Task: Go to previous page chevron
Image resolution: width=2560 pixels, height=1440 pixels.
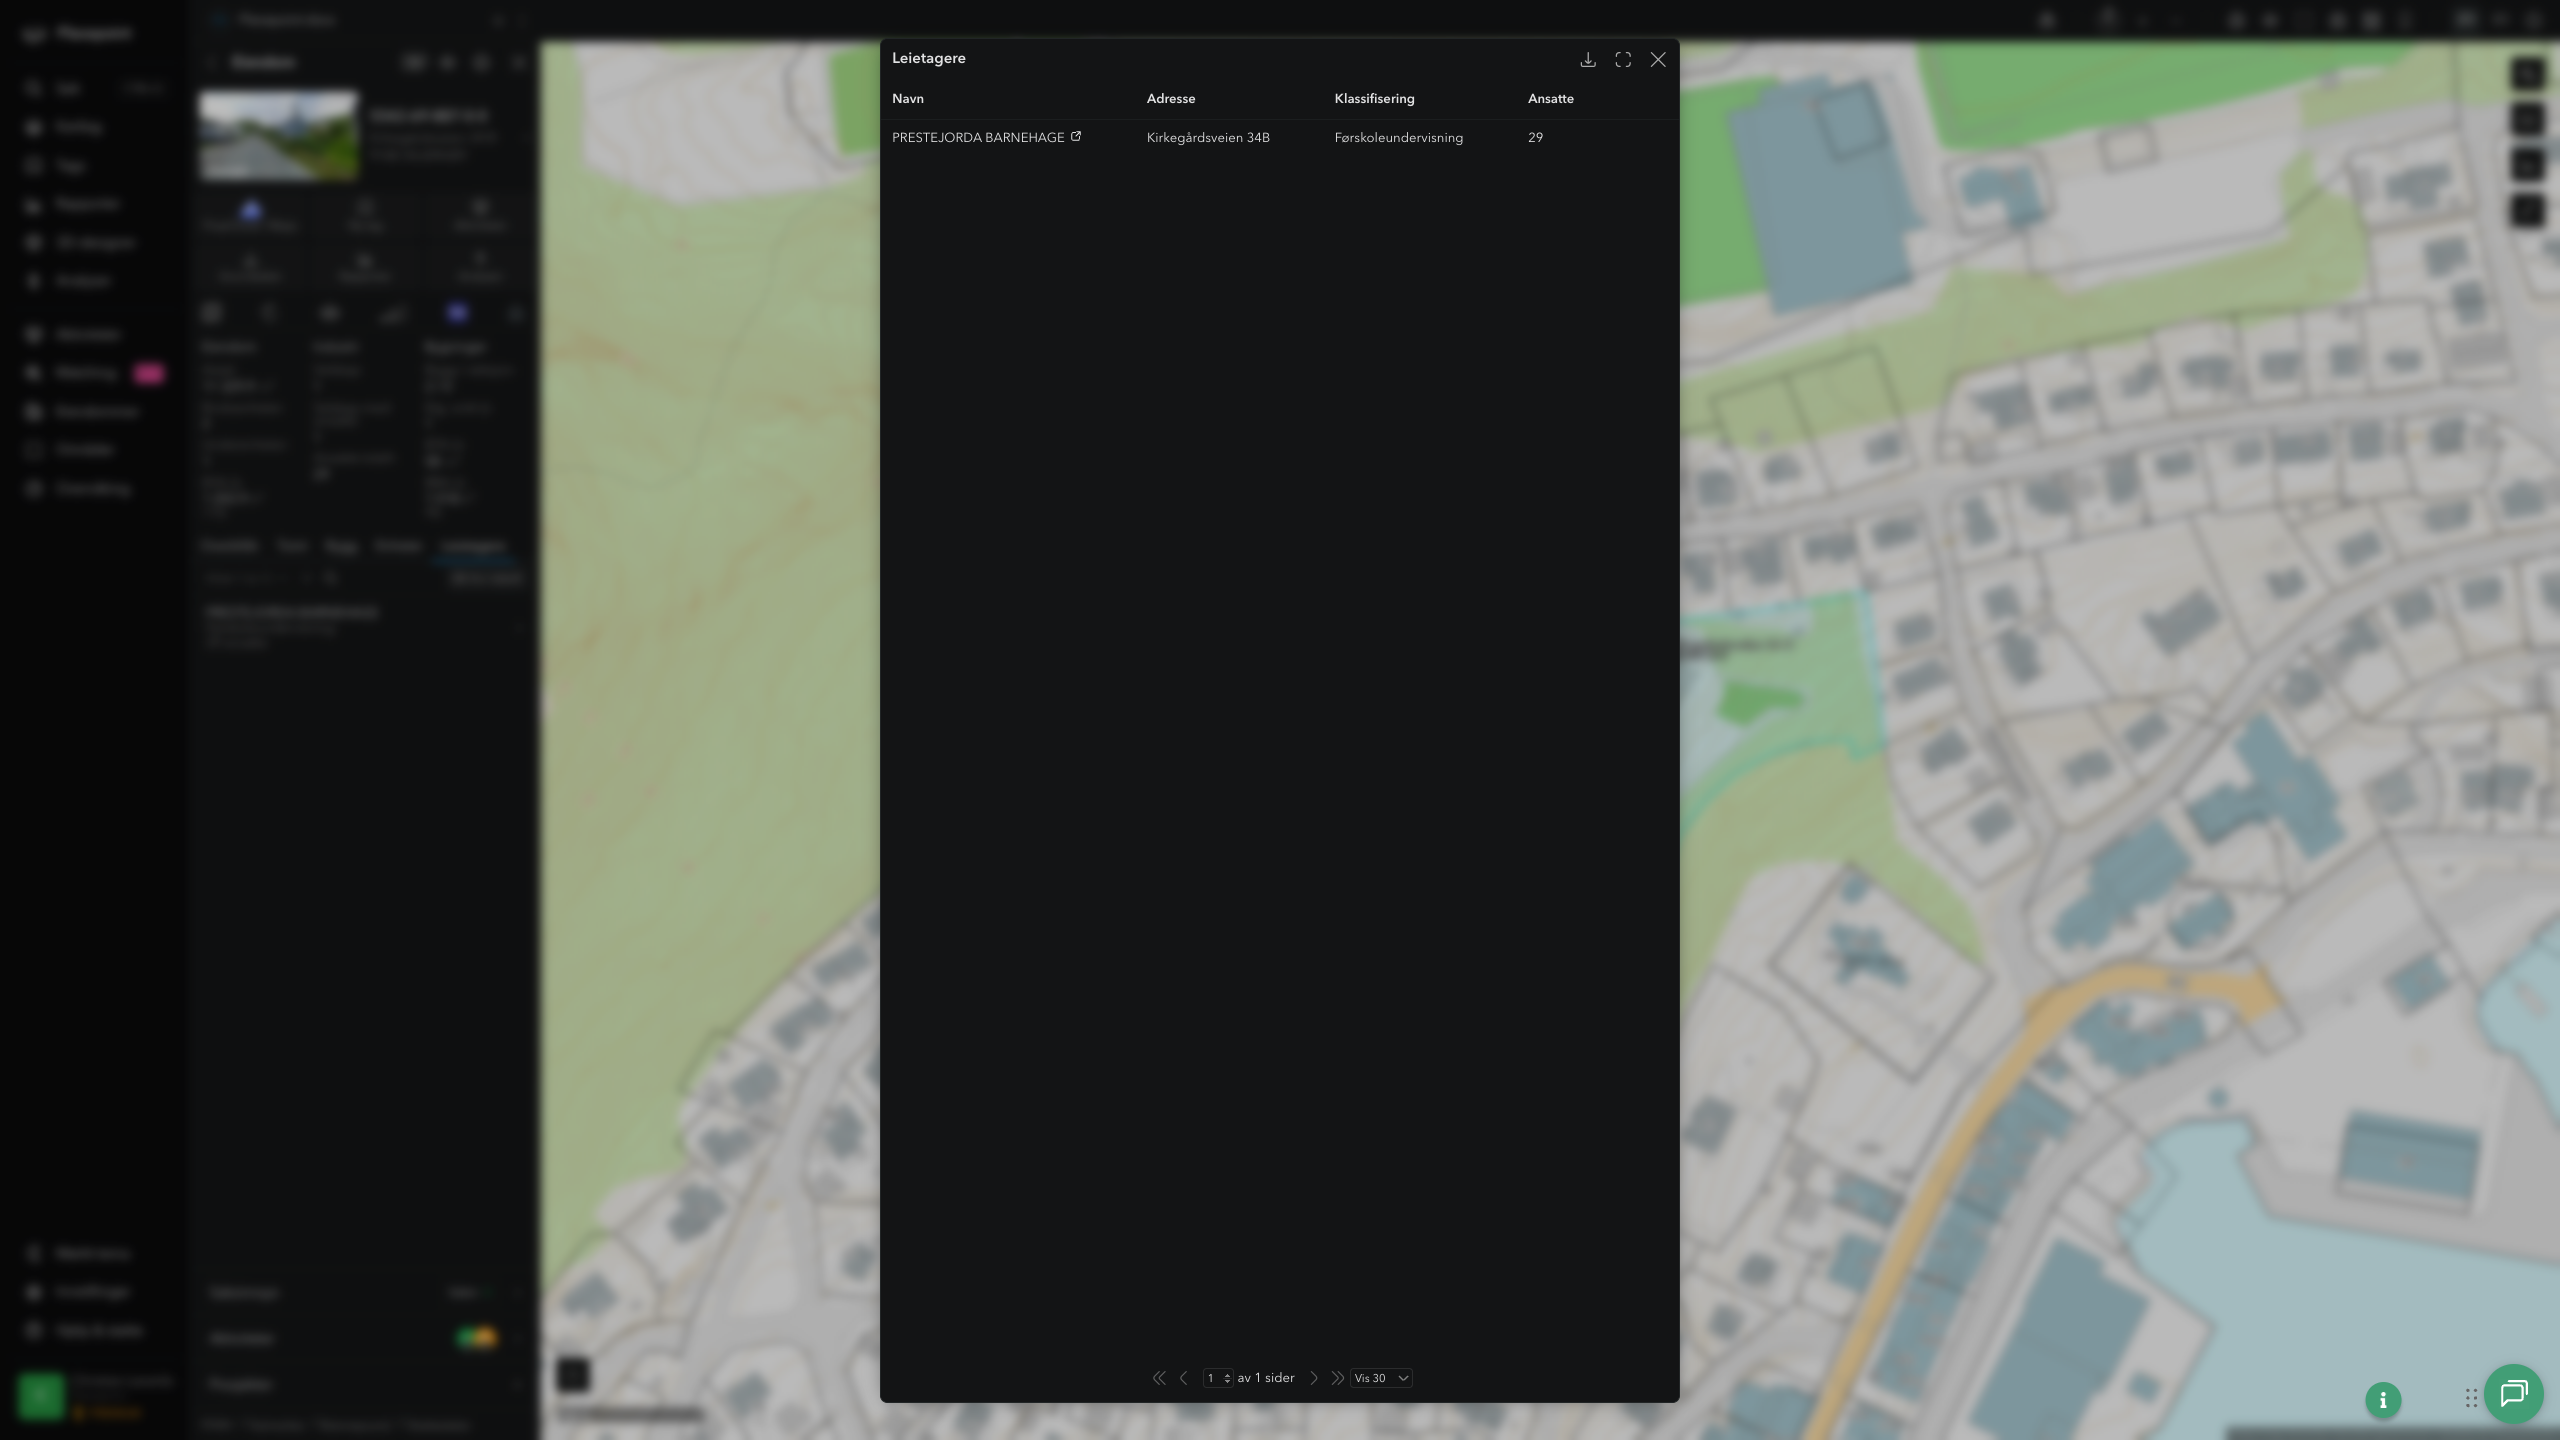Action: pyautogui.click(x=1184, y=1378)
